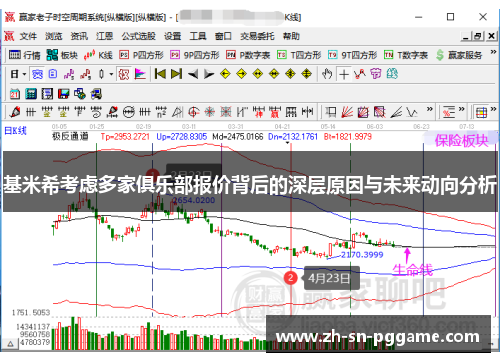The width and height of the screenshot is (500, 362).
Task: Click the 行情 toolbar button
Action: pos(25,55)
